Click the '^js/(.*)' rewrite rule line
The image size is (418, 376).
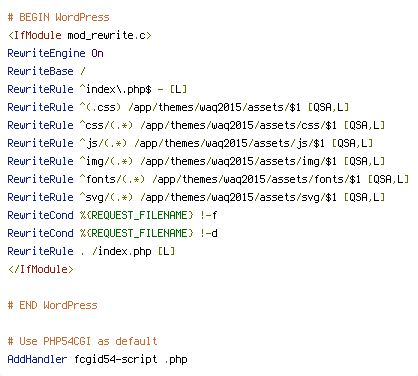(x=190, y=143)
